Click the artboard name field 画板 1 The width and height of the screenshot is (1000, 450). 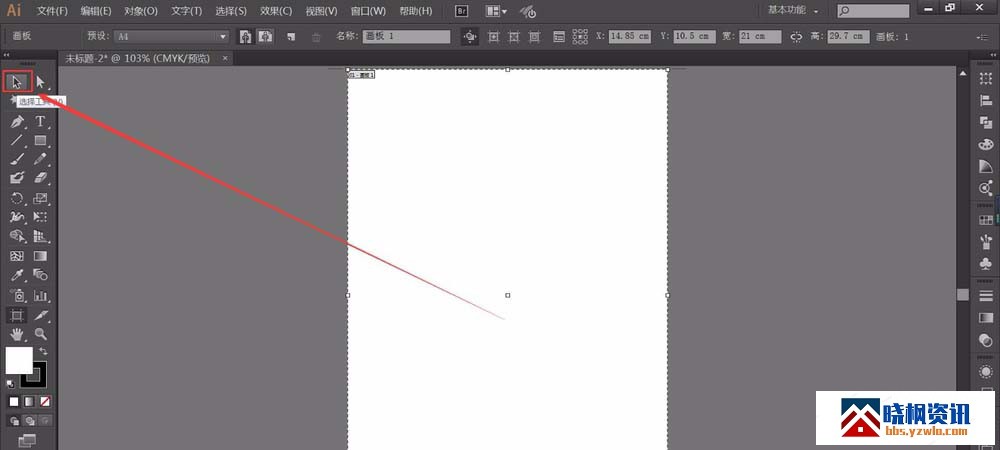click(405, 36)
